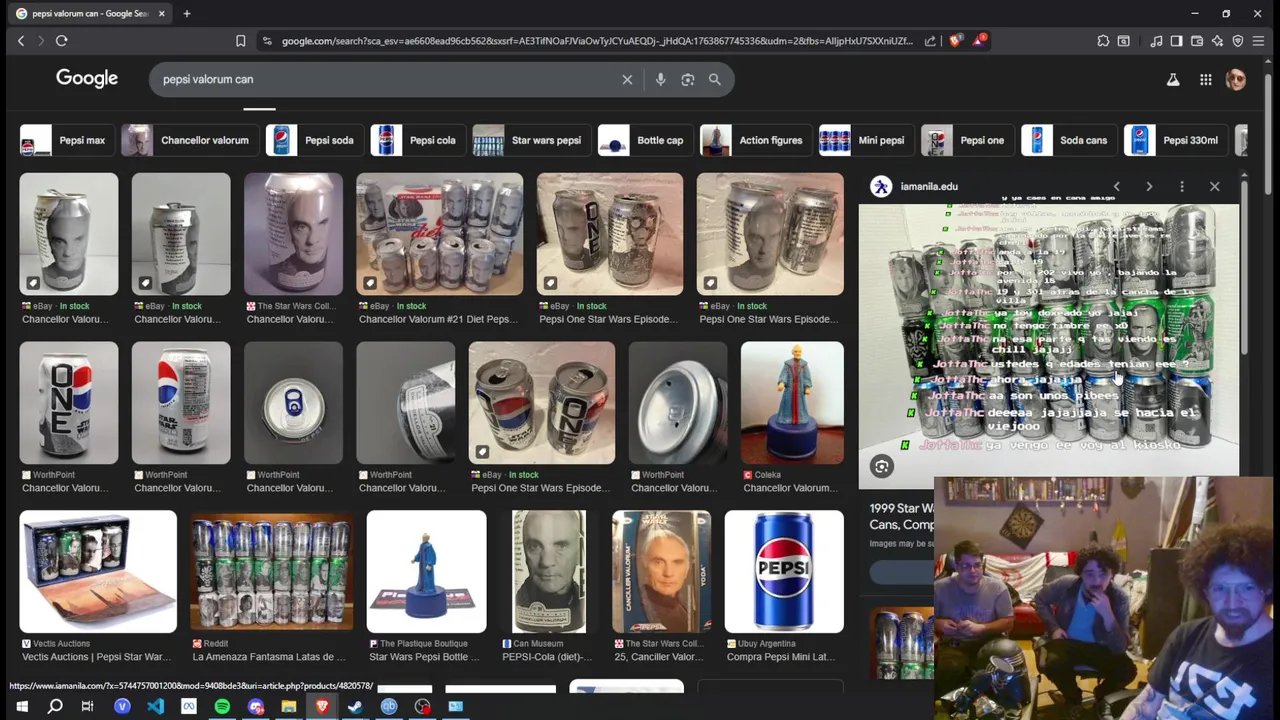Open the site settings icon left of the URL

(x=266, y=41)
